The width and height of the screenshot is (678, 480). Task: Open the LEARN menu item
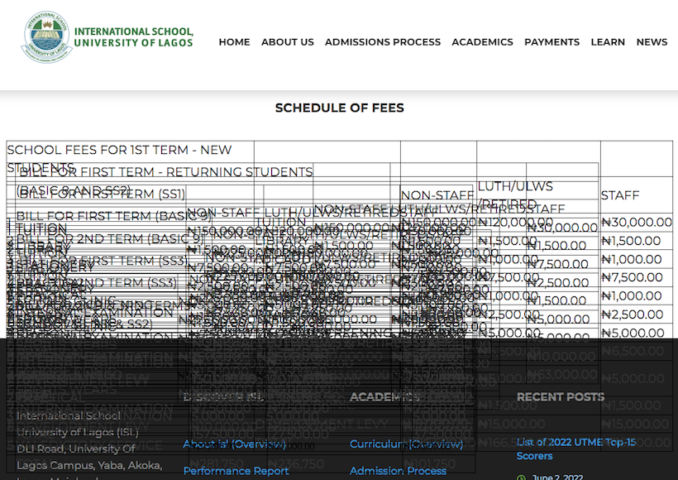(x=608, y=42)
